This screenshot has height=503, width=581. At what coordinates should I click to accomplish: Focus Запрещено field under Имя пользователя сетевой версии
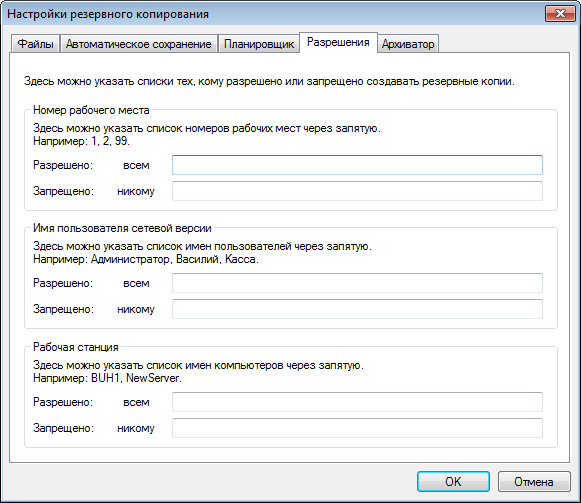pos(357,309)
